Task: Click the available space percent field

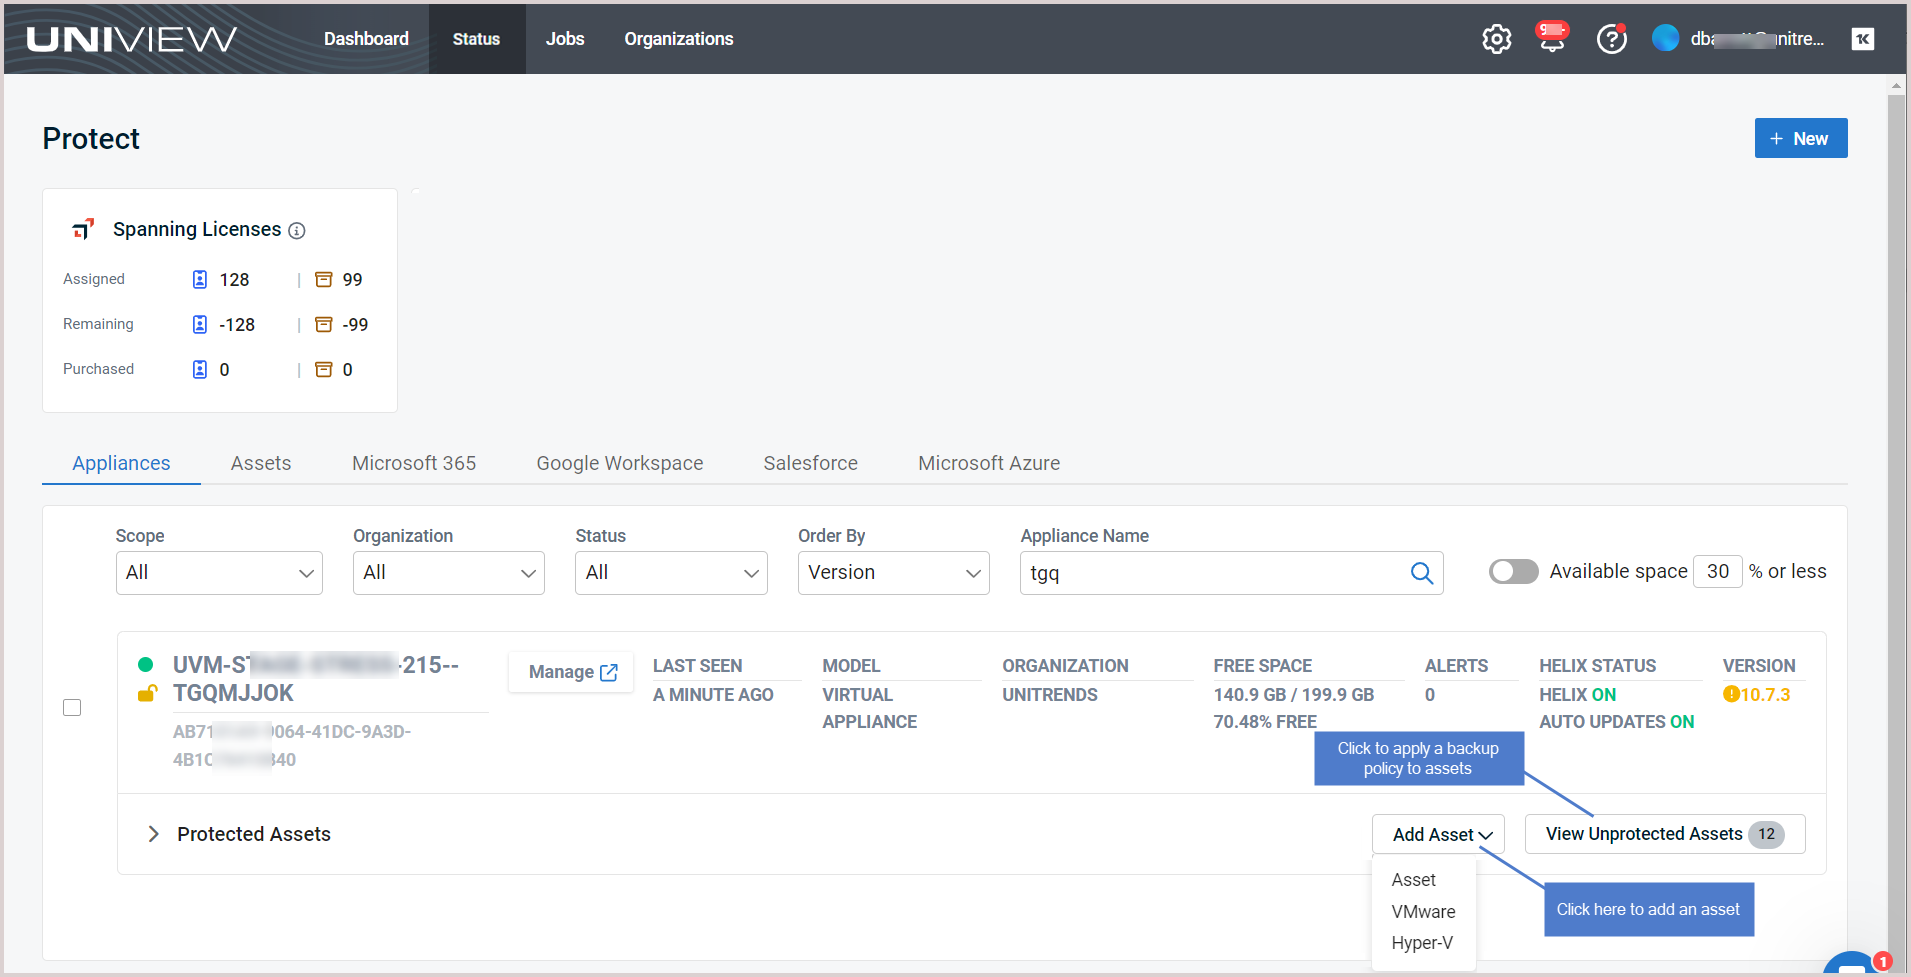Action: (x=1718, y=571)
